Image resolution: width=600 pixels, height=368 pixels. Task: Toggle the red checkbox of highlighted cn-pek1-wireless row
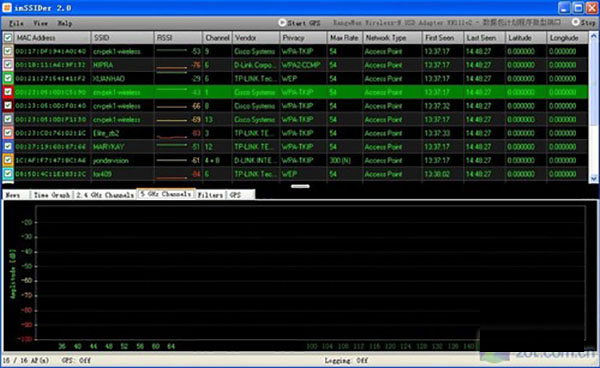8,92
